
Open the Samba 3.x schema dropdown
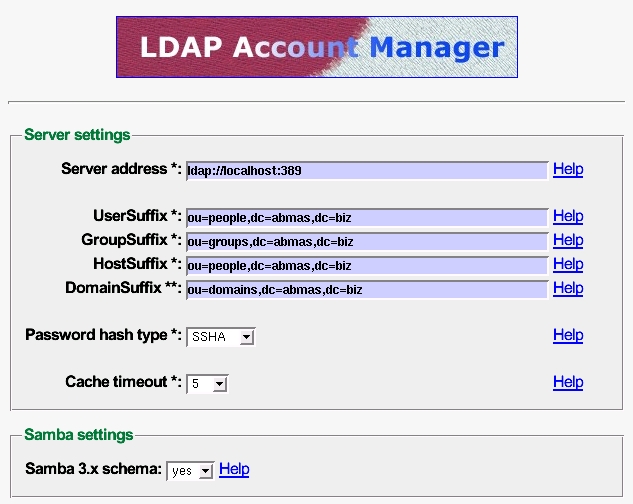click(190, 470)
